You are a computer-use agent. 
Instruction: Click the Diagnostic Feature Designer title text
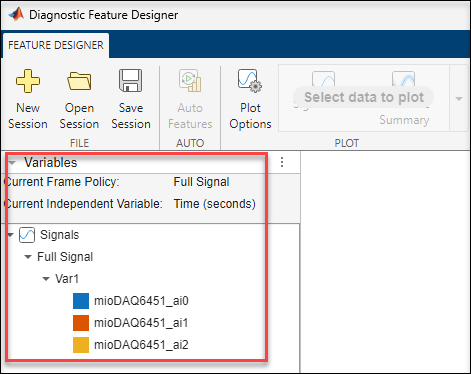pyautogui.click(x=104, y=15)
